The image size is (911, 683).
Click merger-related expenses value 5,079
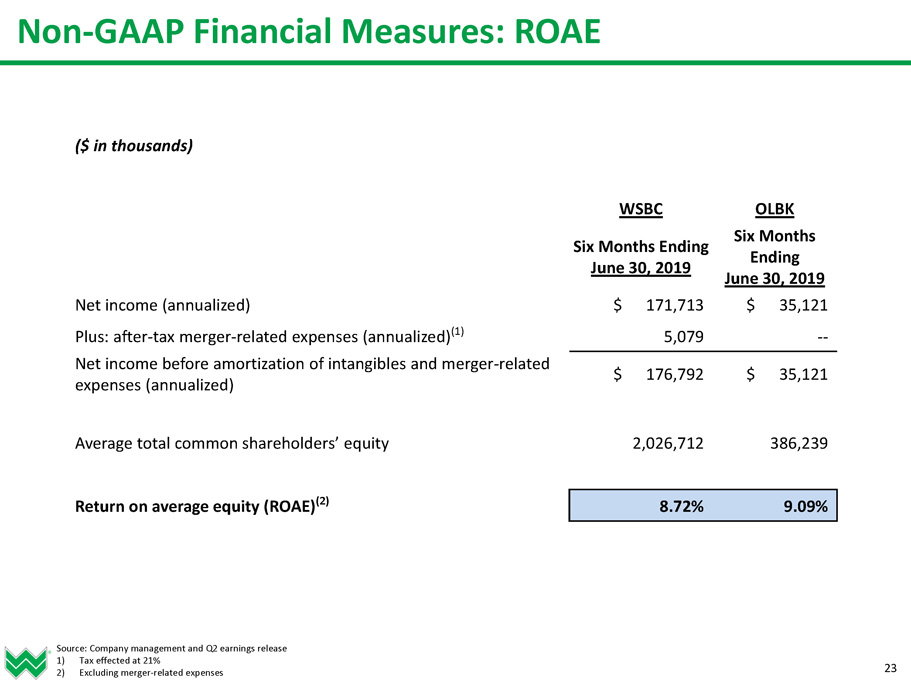tap(684, 337)
